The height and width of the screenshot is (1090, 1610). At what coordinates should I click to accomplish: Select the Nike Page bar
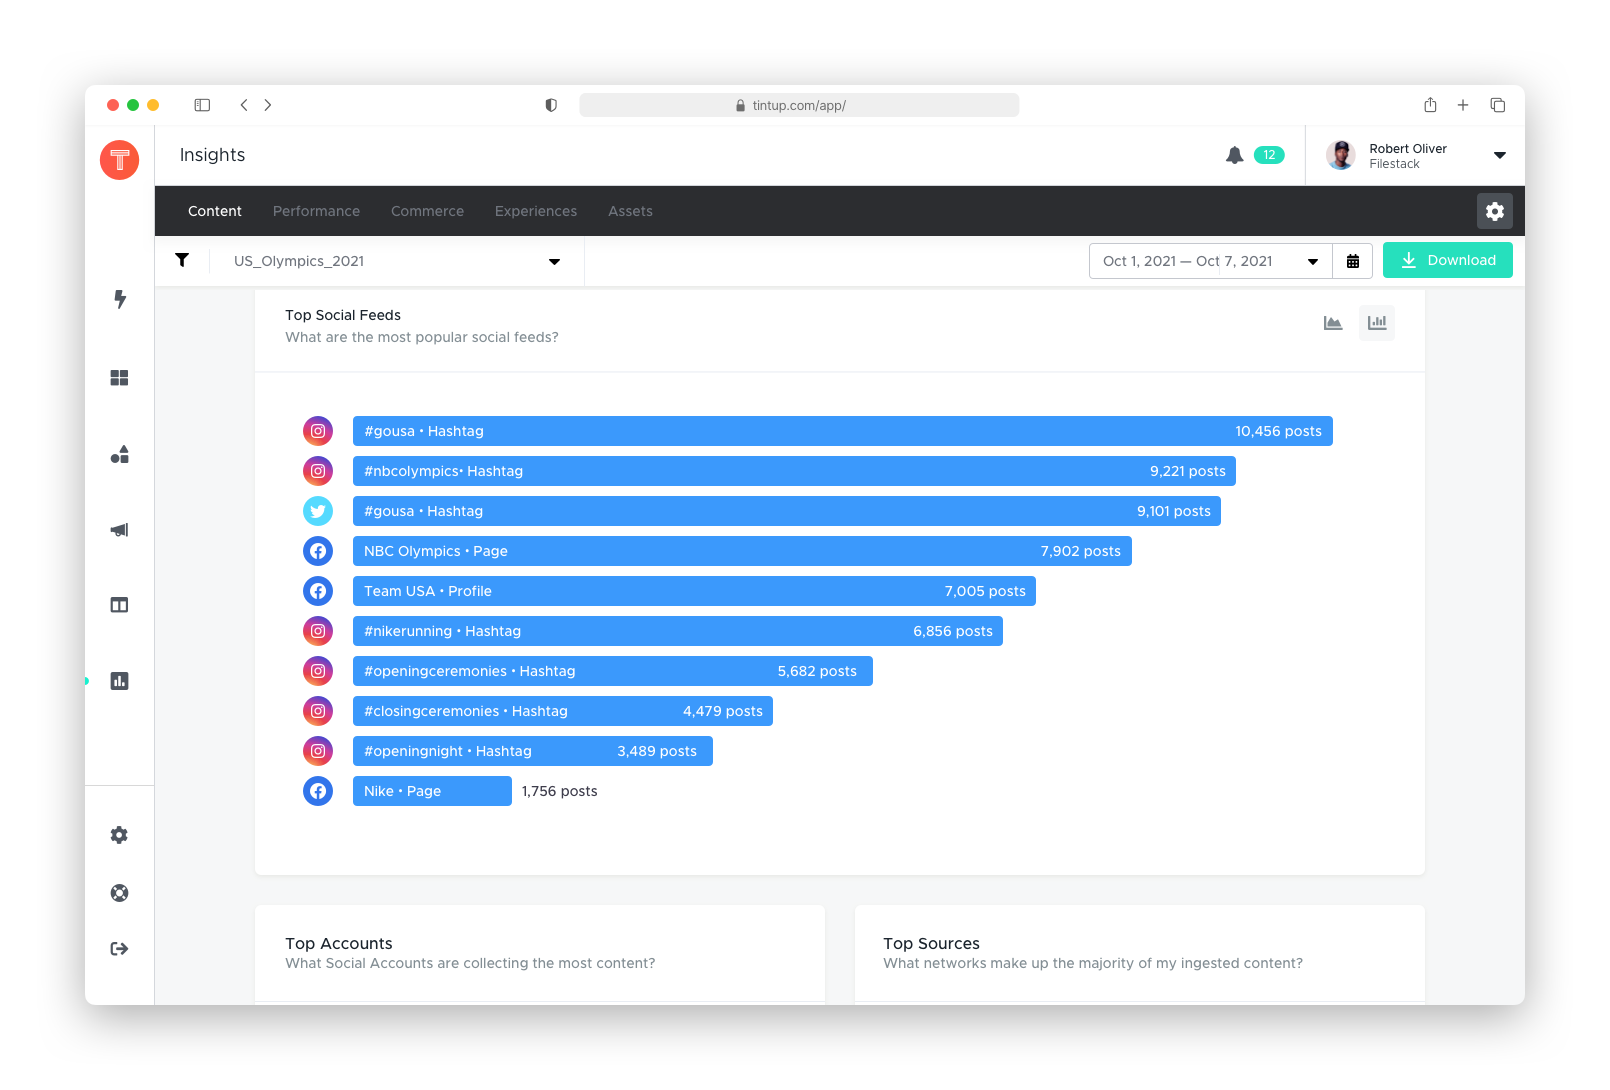tap(432, 791)
